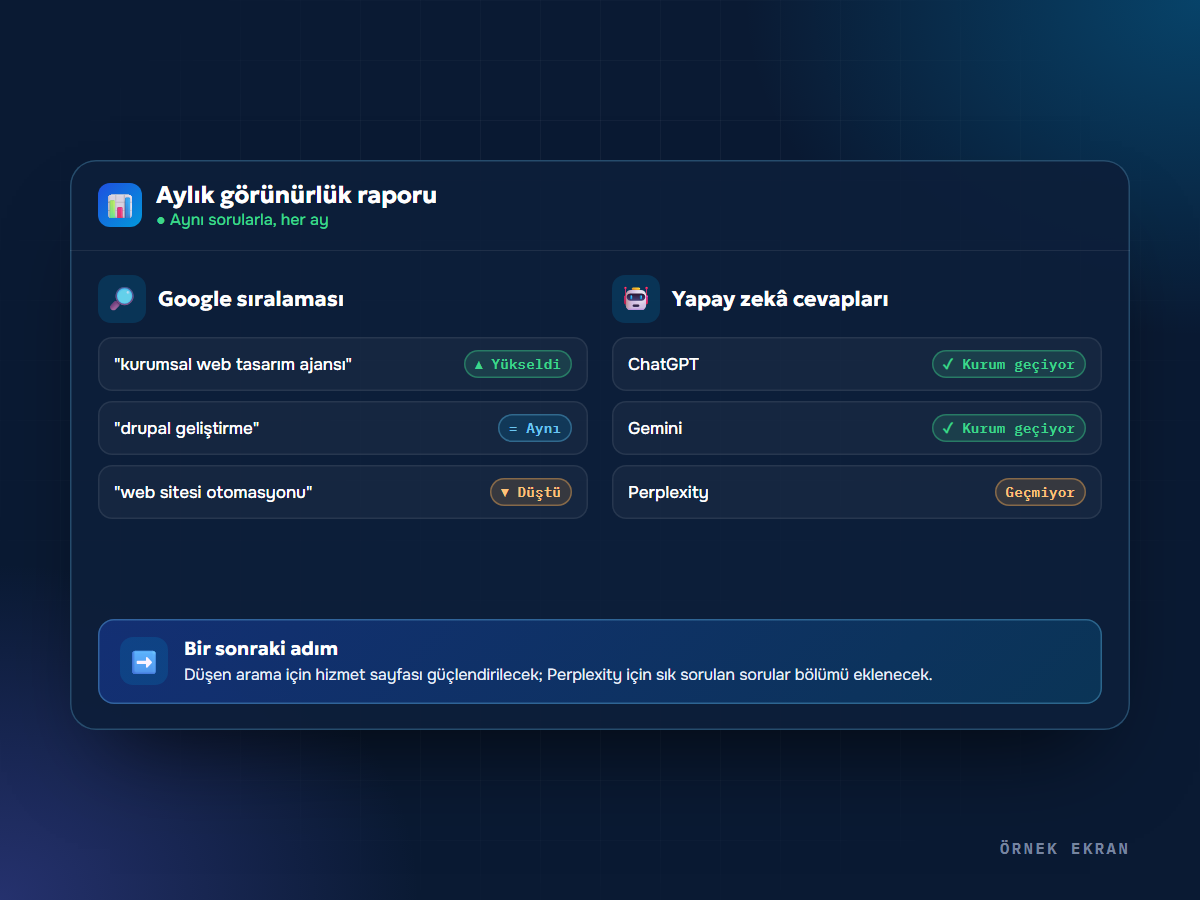Click the Aylık görünürlük raporu title
Viewport: 1200px width, 900px height.
pos(296,195)
